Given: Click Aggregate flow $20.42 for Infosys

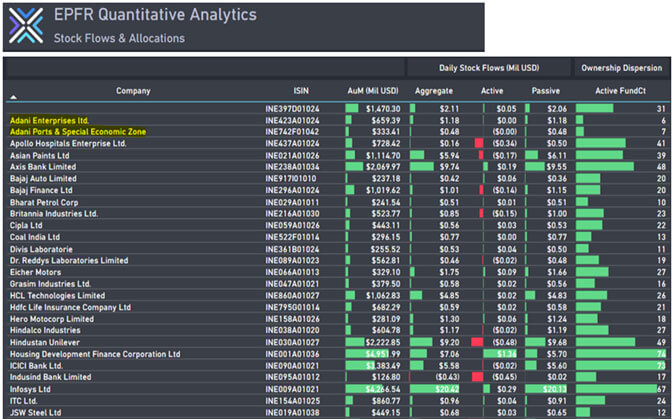Looking at the screenshot, I should click(447, 389).
